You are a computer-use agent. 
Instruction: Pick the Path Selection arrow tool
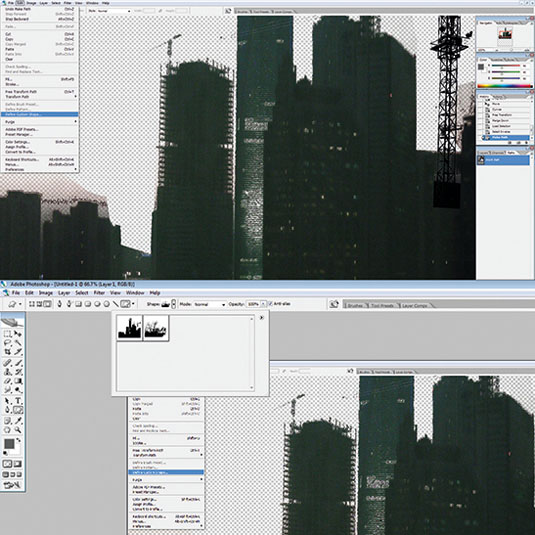pyautogui.click(x=7, y=401)
